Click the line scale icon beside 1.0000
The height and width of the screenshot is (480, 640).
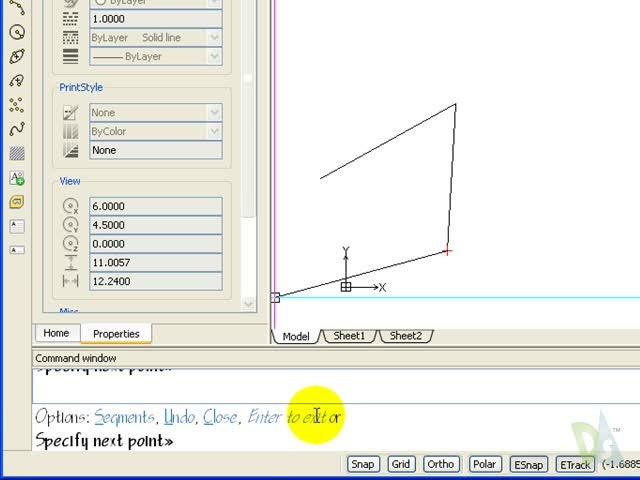pyautogui.click(x=71, y=19)
